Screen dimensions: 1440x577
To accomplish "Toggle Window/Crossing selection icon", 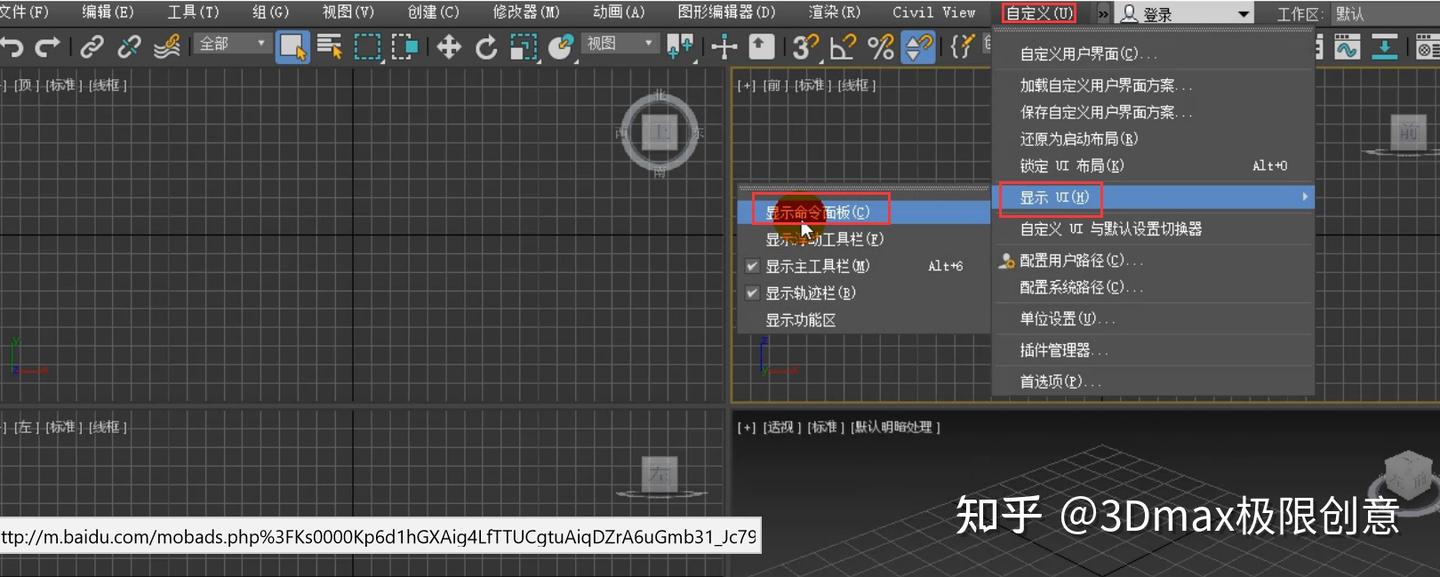I will click(405, 46).
